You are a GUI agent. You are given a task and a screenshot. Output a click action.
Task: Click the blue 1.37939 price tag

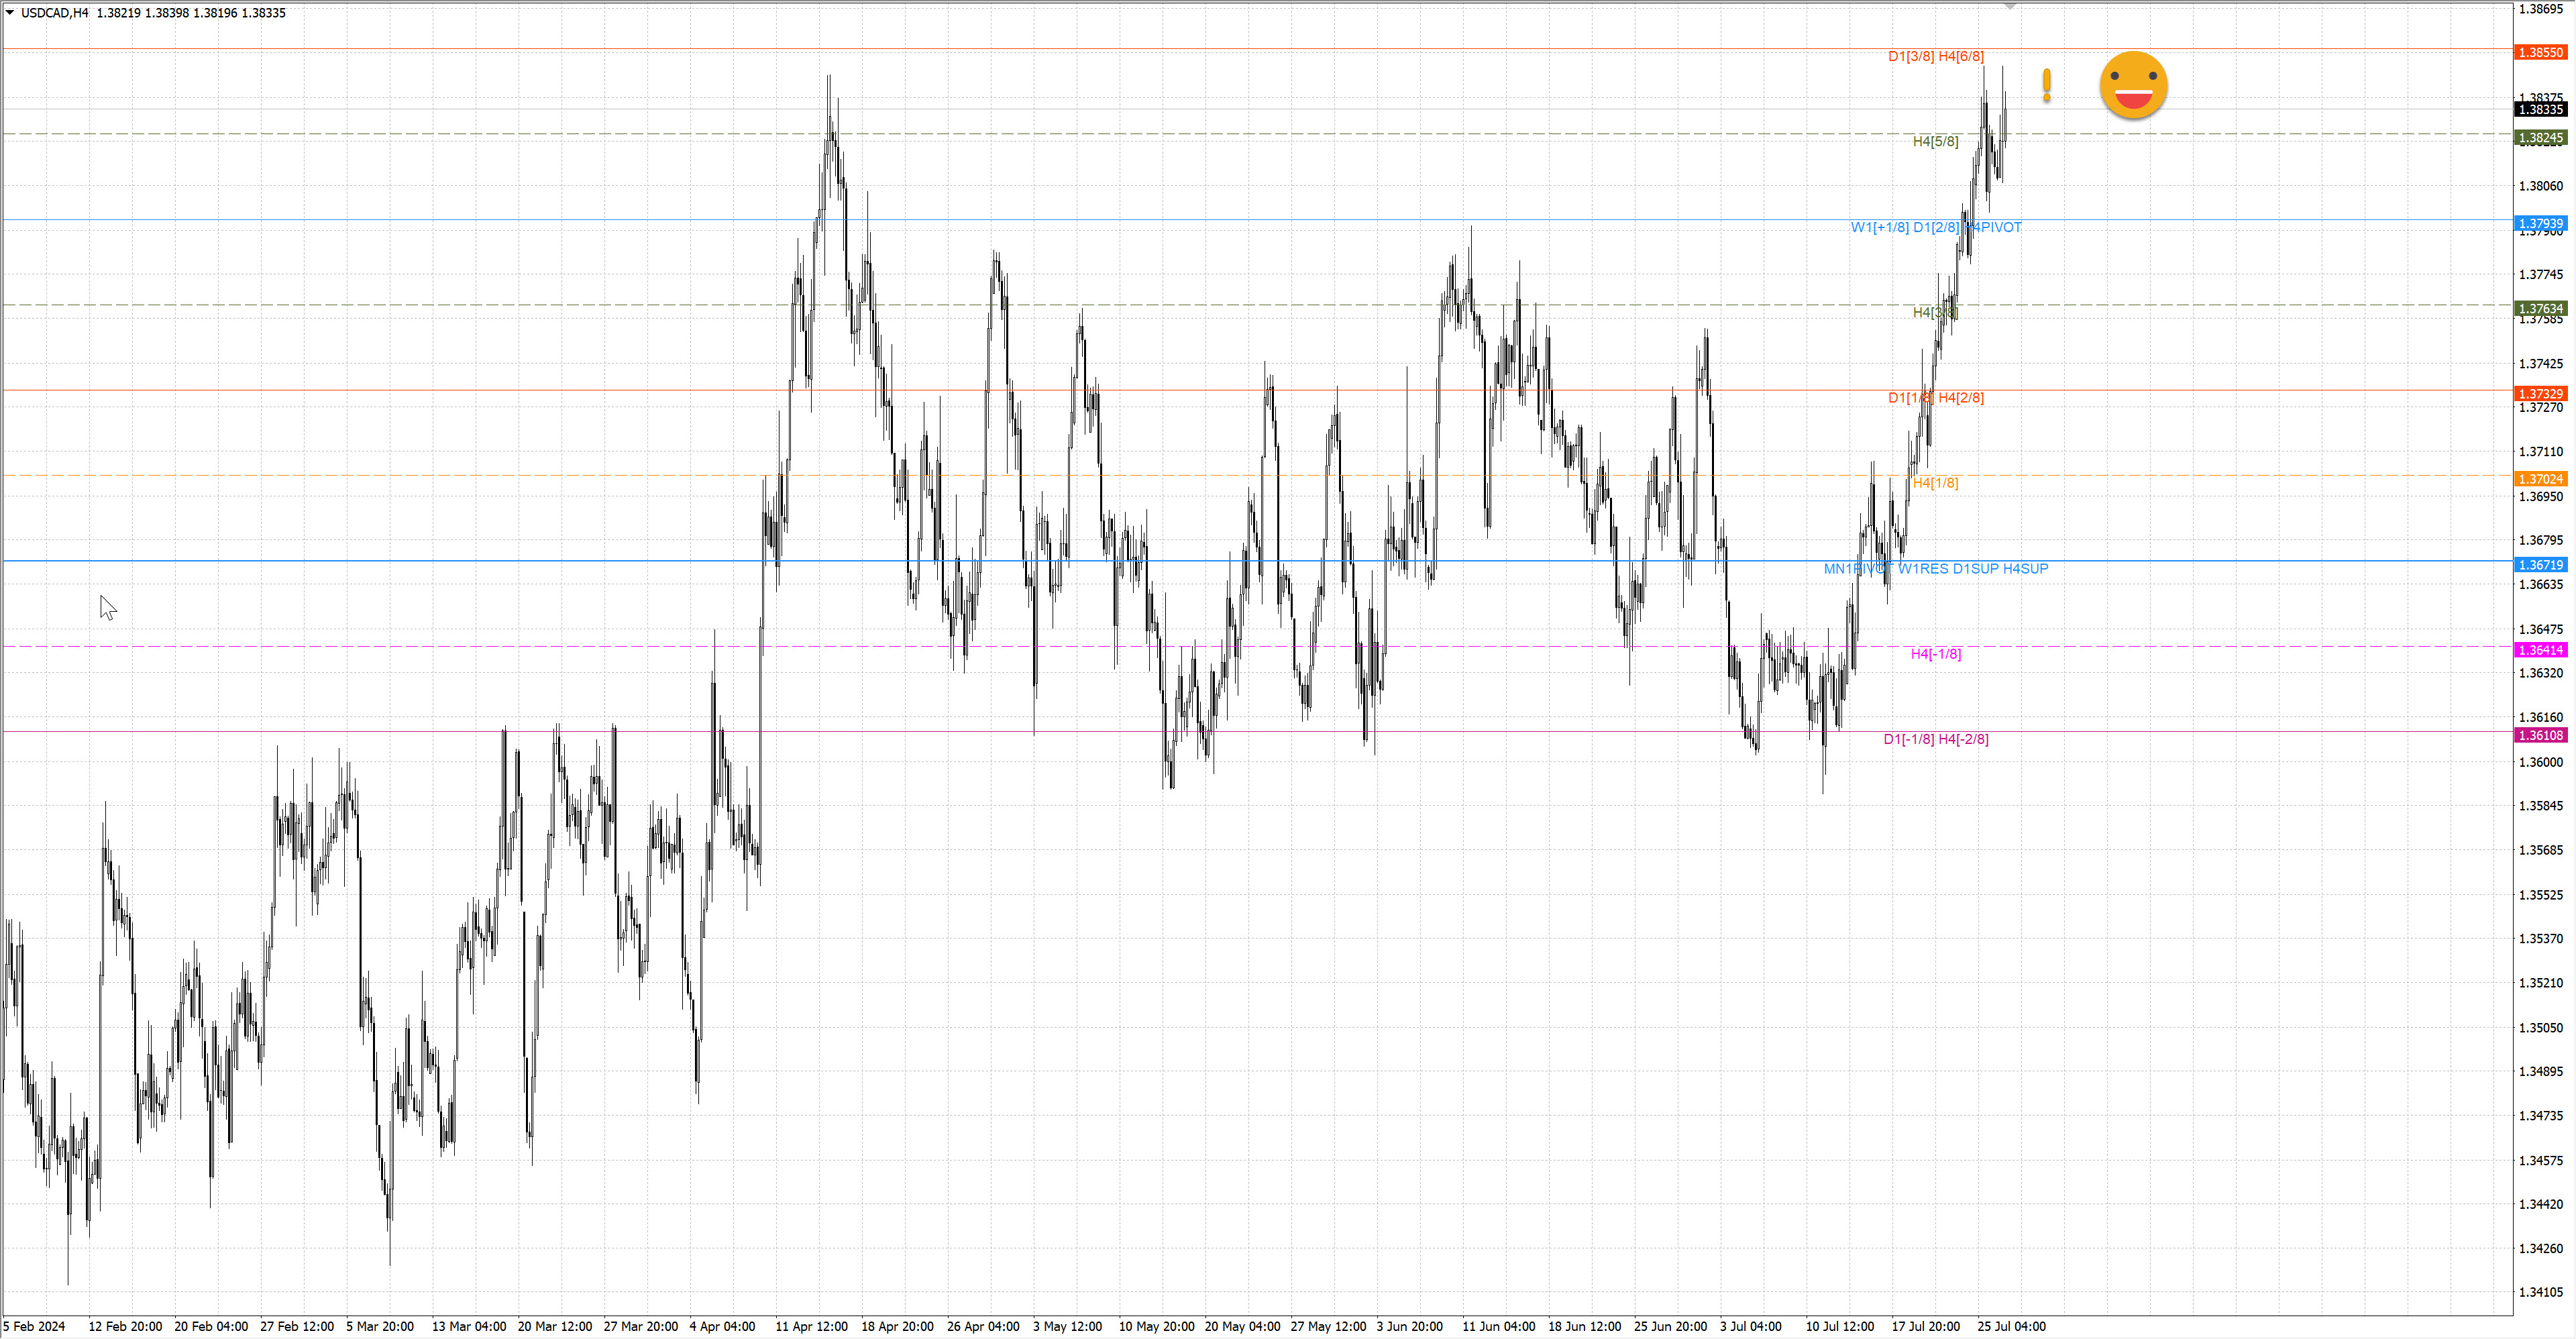pyautogui.click(x=2540, y=223)
